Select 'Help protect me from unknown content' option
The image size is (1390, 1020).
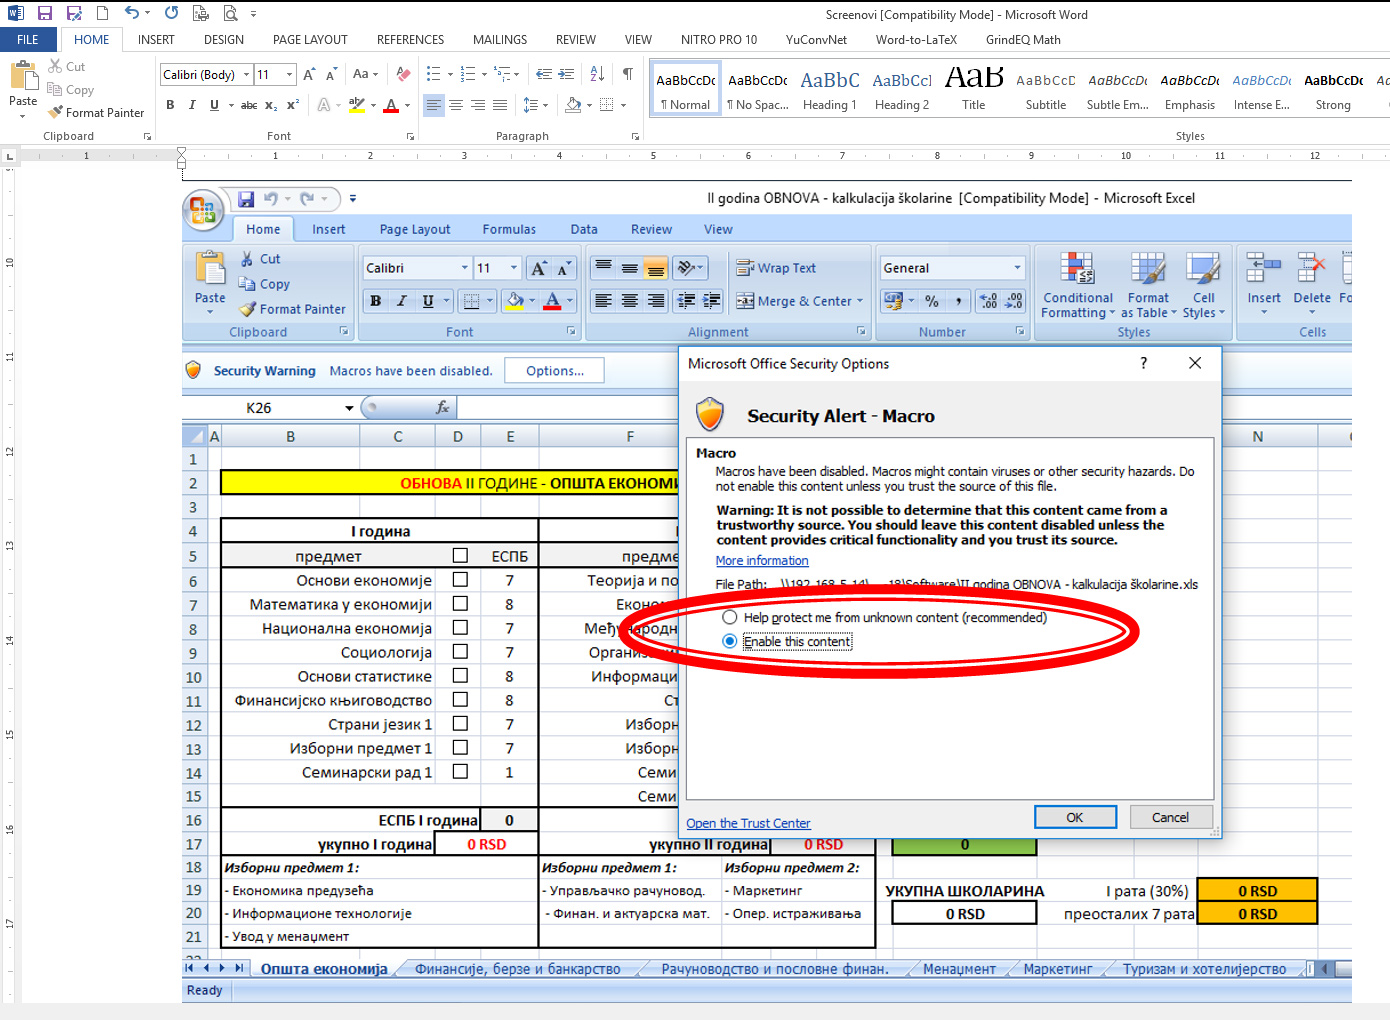point(730,617)
